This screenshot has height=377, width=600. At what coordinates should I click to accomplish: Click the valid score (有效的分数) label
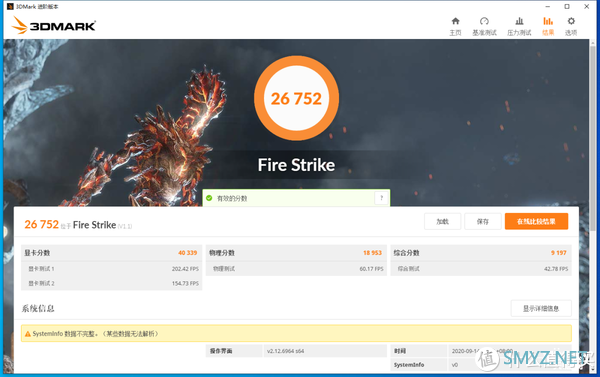coord(232,198)
